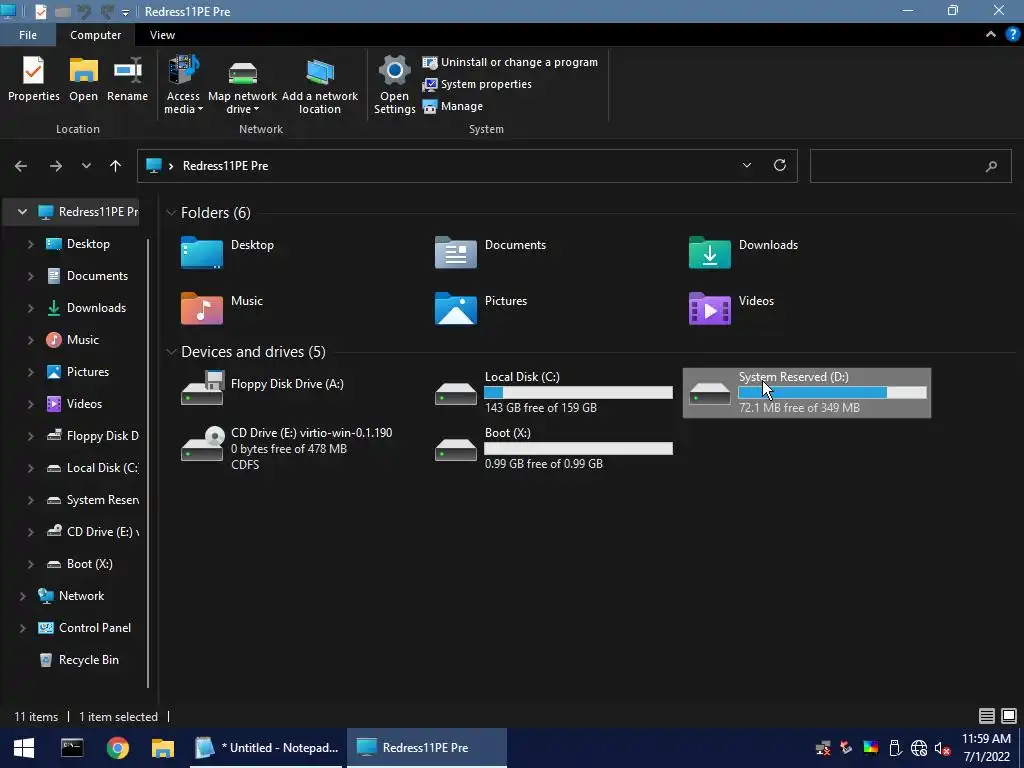Open File Explorer taskbar icon
1024x768 pixels.
click(x=163, y=748)
